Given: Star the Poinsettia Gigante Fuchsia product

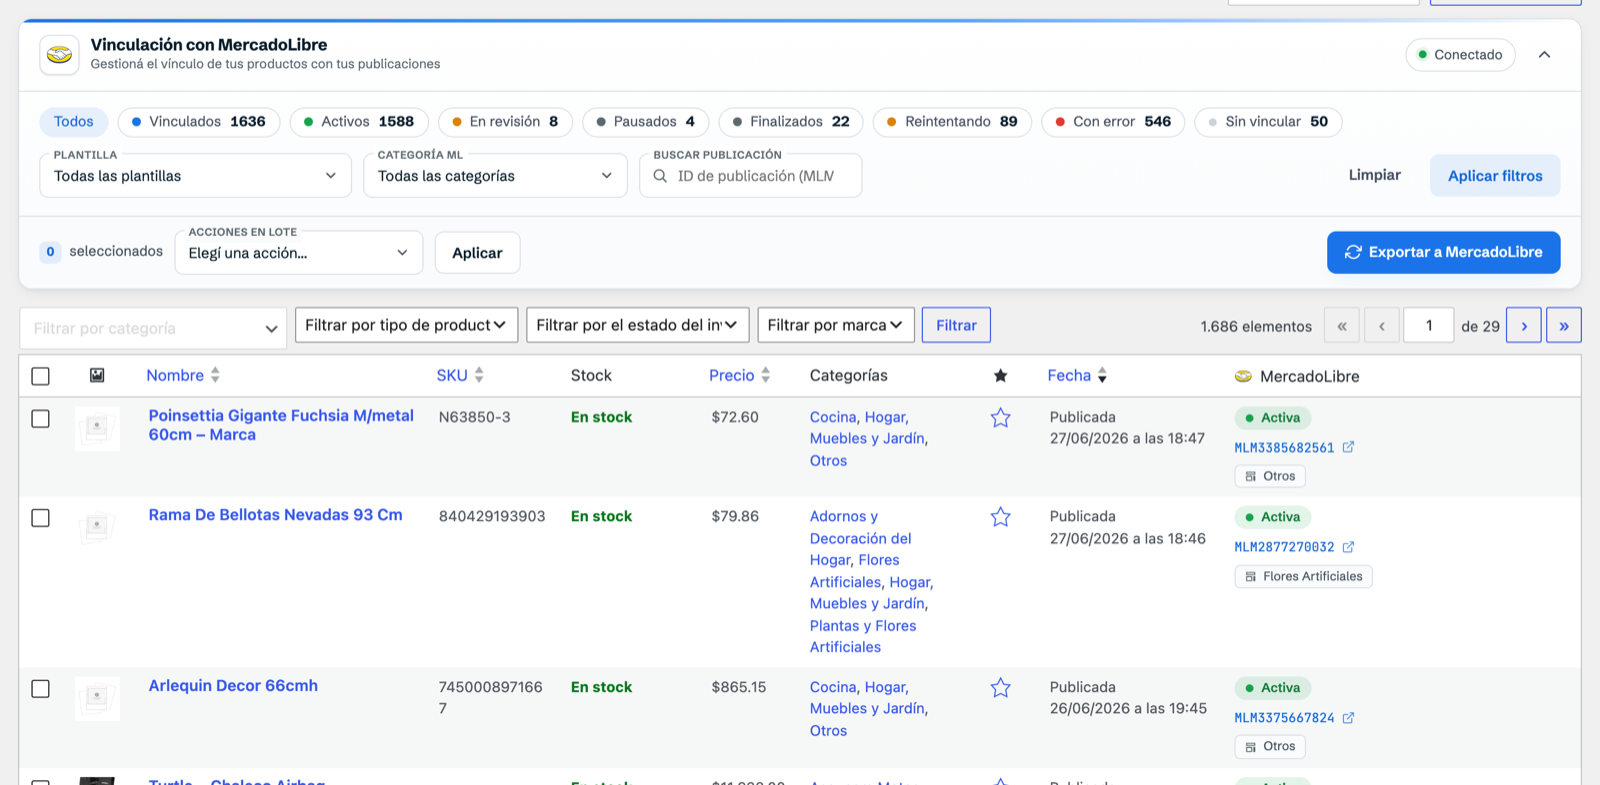Looking at the screenshot, I should pos(1000,418).
